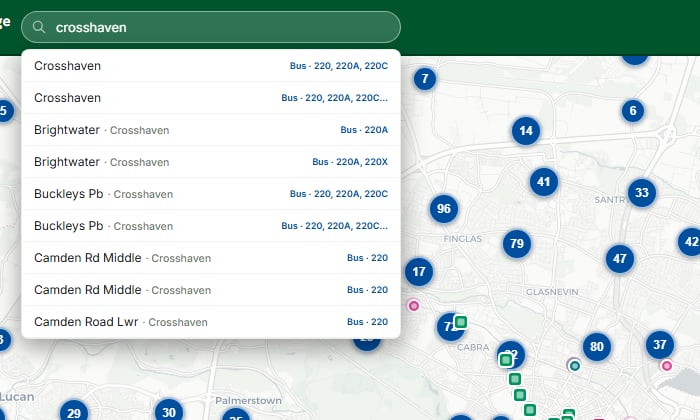Click the teal circle stop marker left of cluster 80
700x420 pixels.
pos(575,366)
